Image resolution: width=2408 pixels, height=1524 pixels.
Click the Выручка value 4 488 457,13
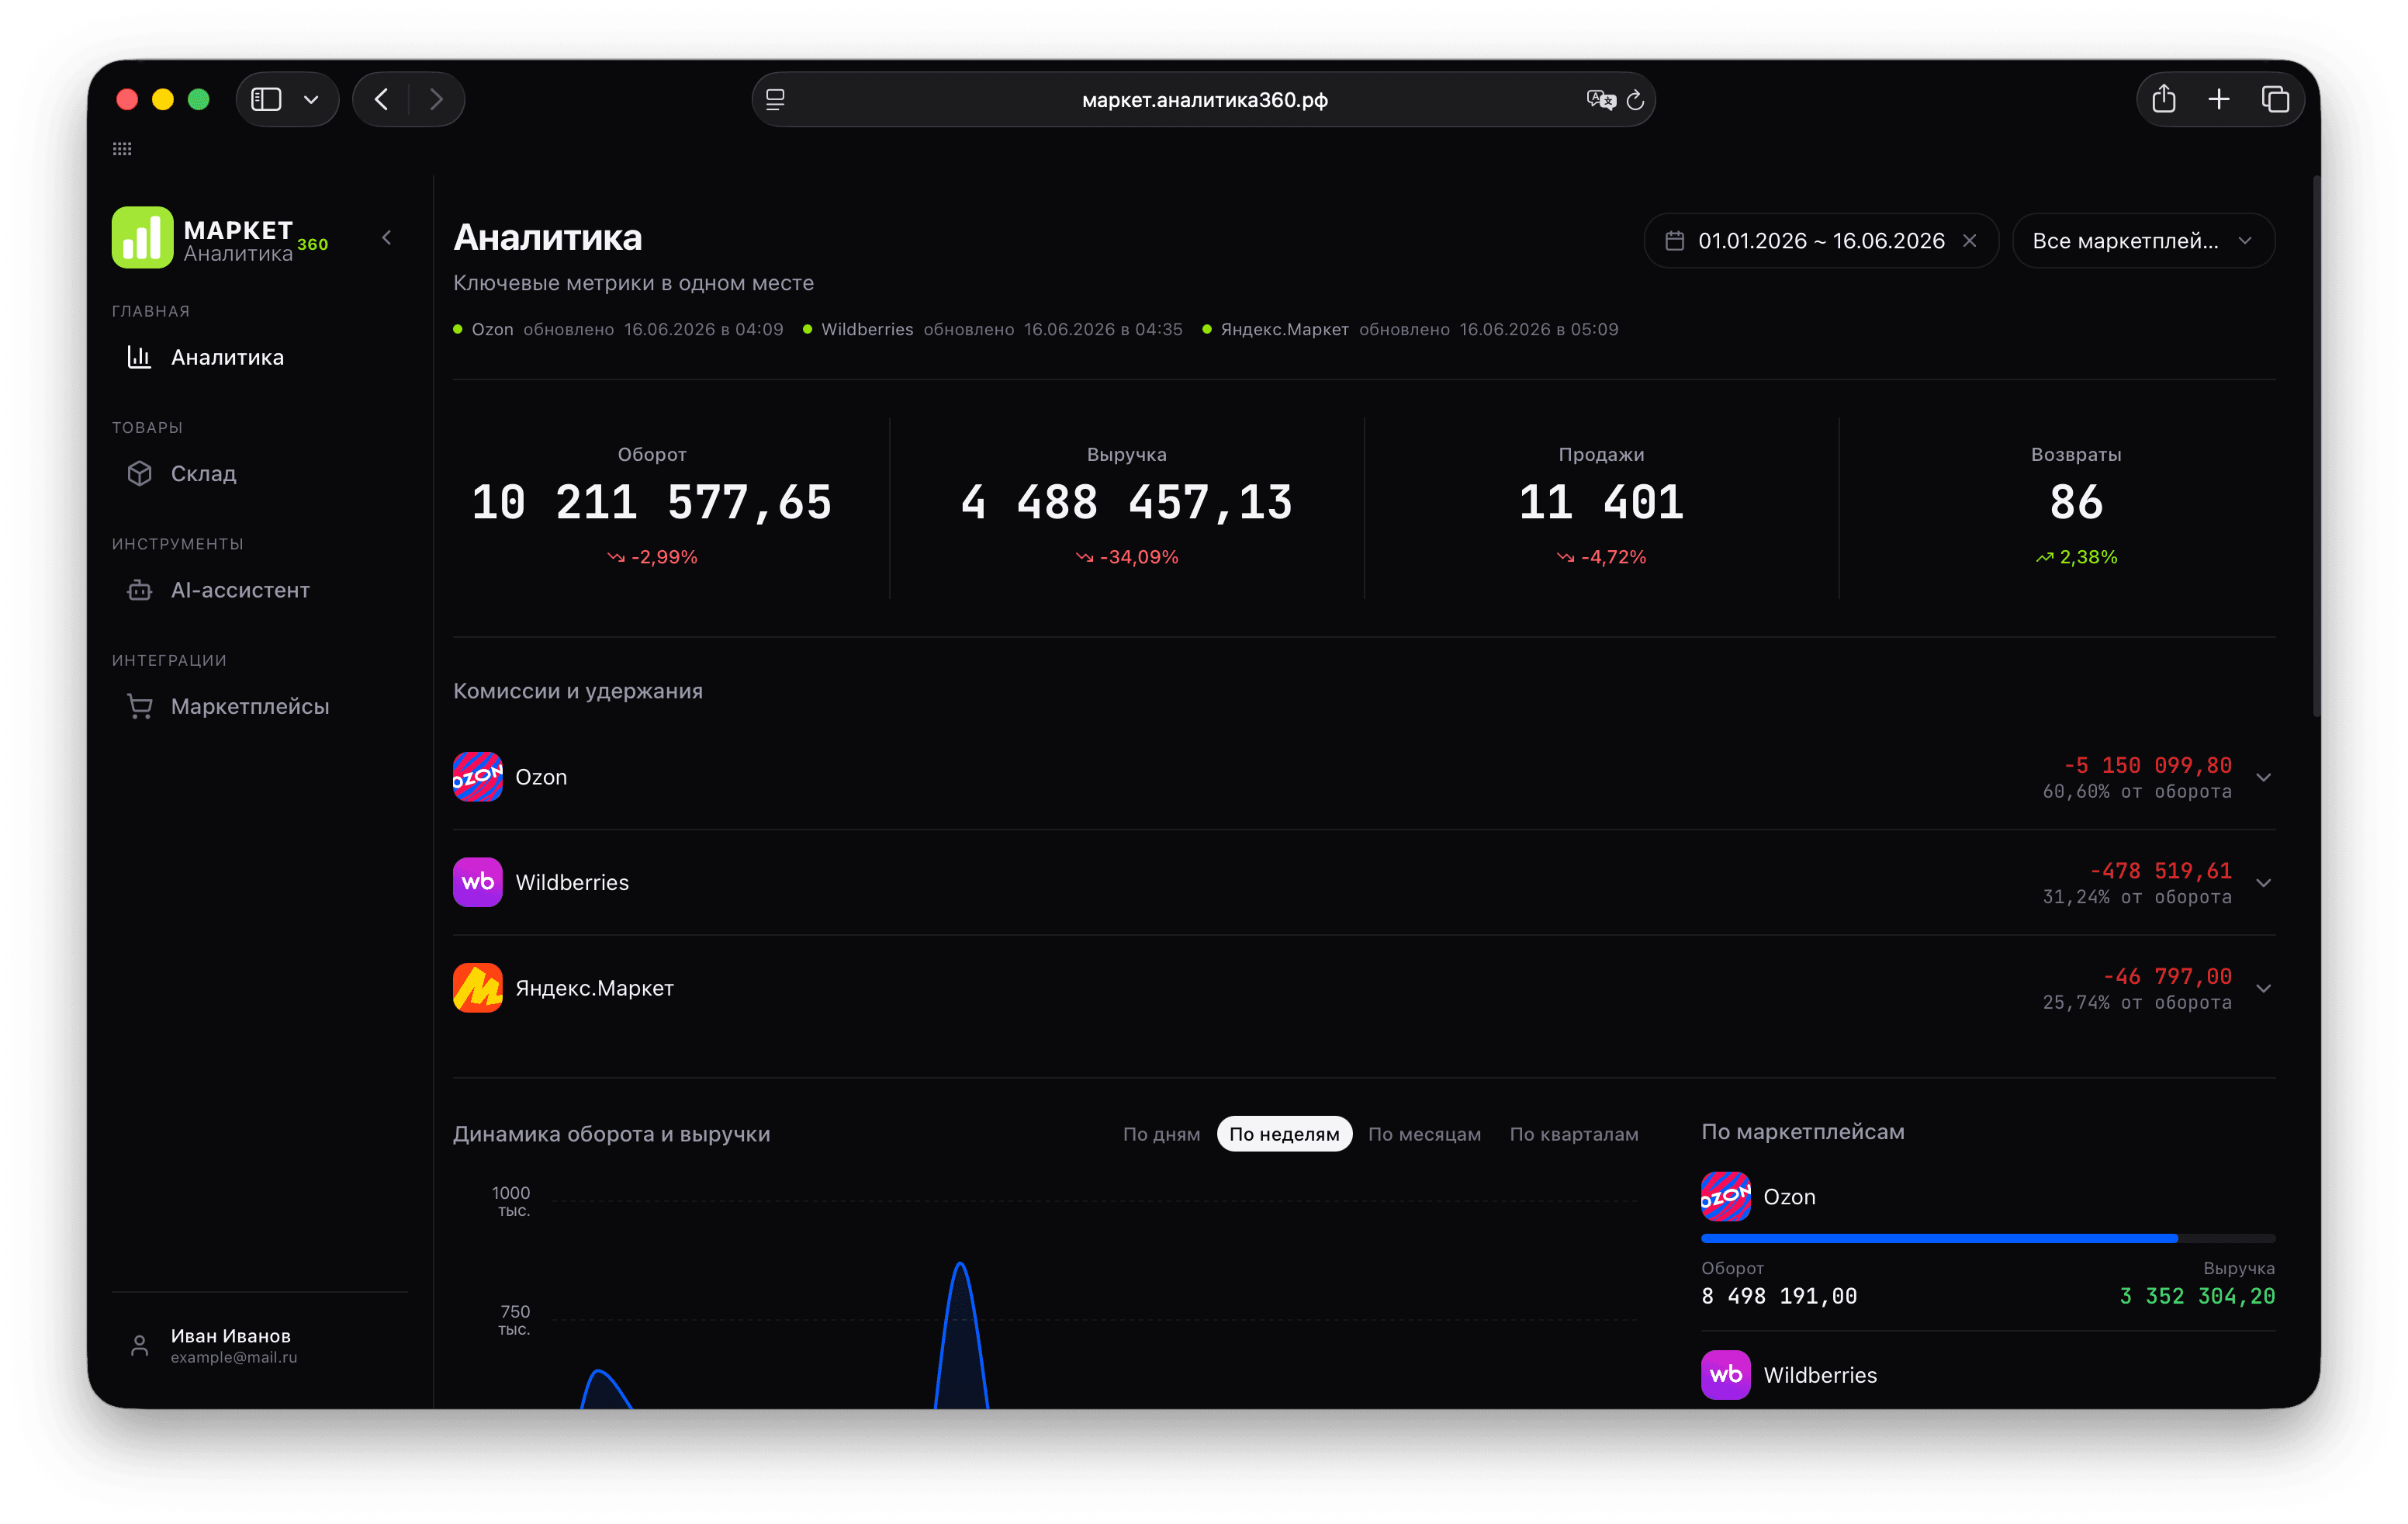[x=1127, y=502]
